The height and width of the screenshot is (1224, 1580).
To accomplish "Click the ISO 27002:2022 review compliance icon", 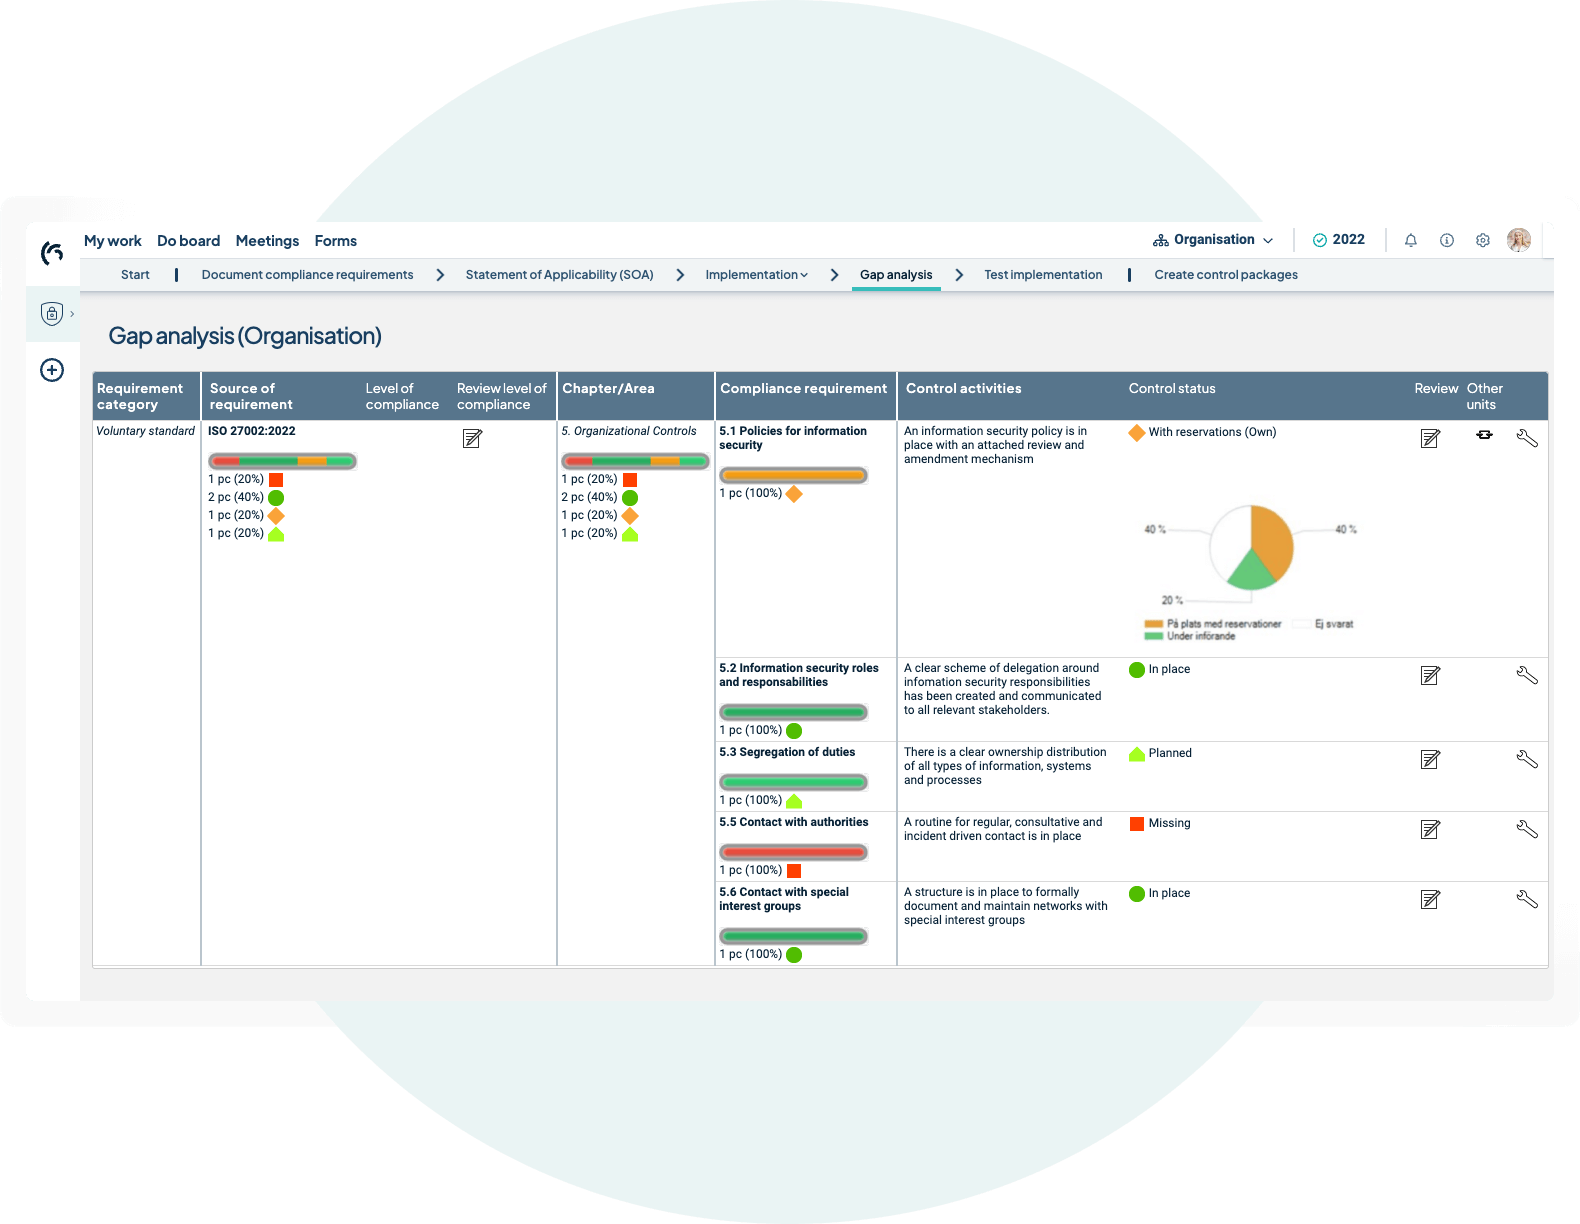I will [x=472, y=438].
